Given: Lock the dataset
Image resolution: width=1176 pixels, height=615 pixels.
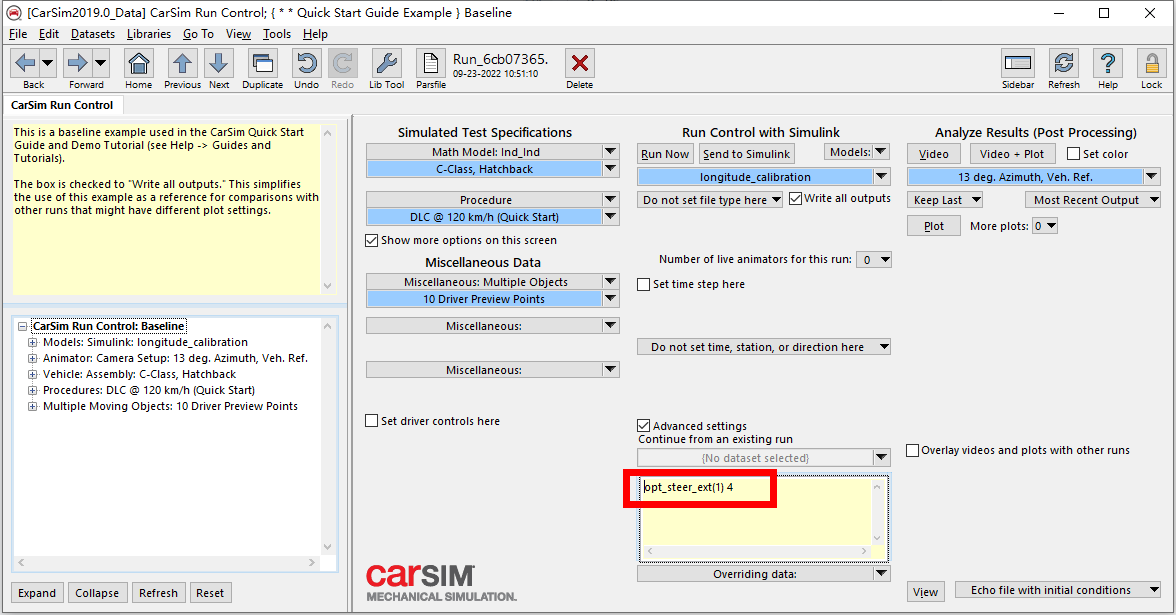Looking at the screenshot, I should [1151, 63].
